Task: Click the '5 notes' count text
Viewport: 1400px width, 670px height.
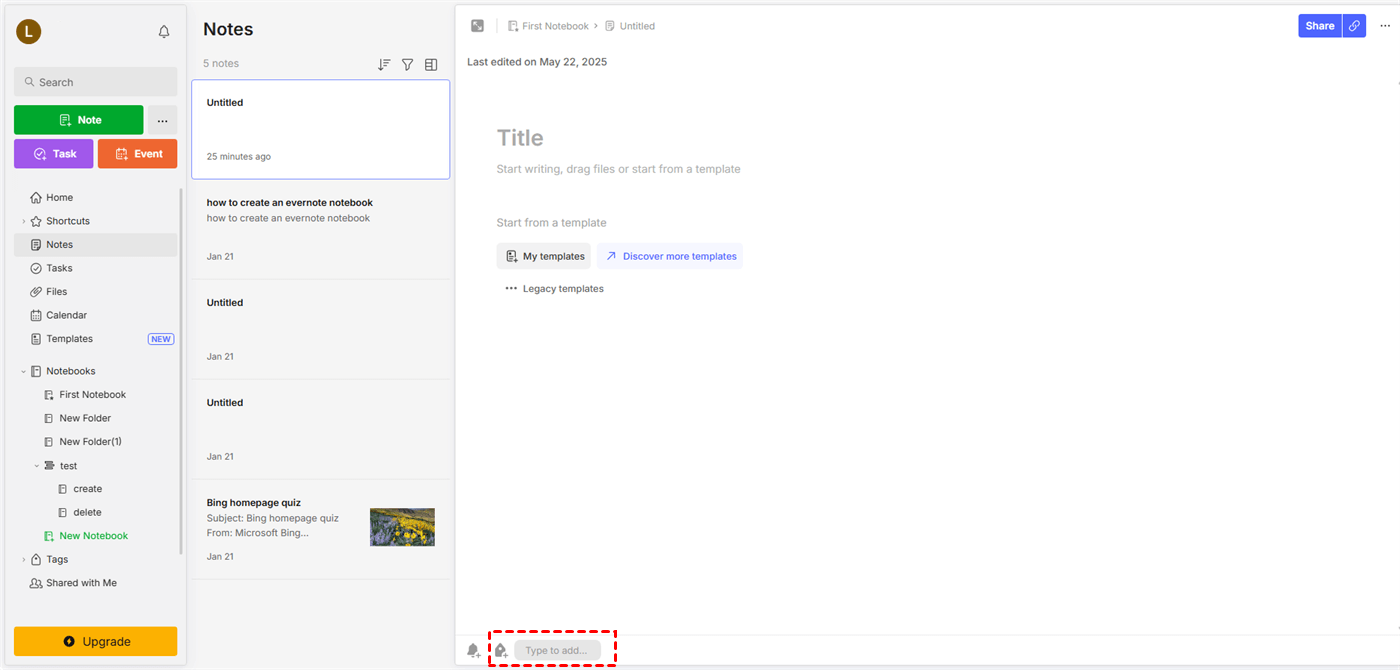Action: 221,63
